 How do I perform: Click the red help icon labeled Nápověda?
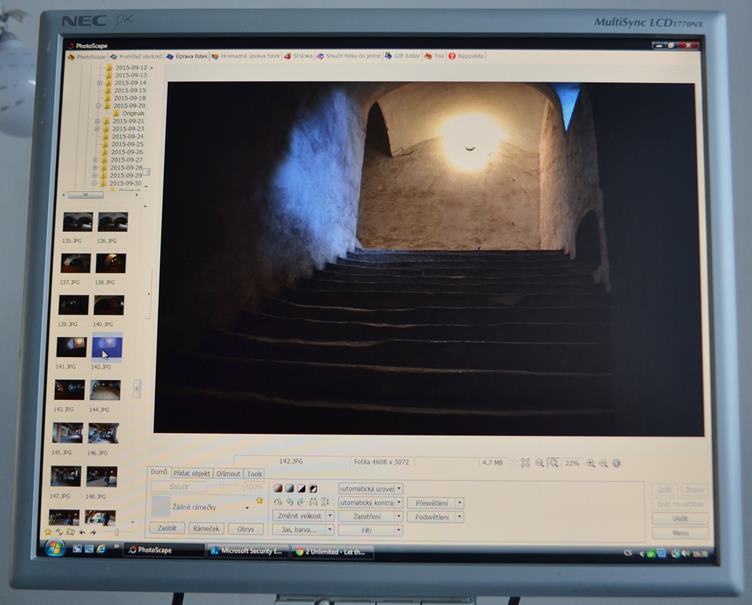click(x=452, y=56)
